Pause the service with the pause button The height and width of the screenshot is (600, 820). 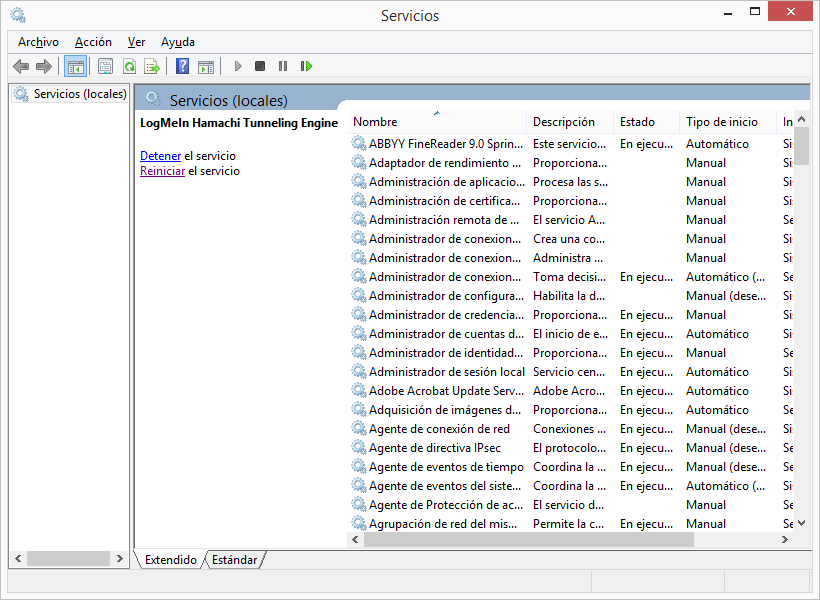[283, 66]
